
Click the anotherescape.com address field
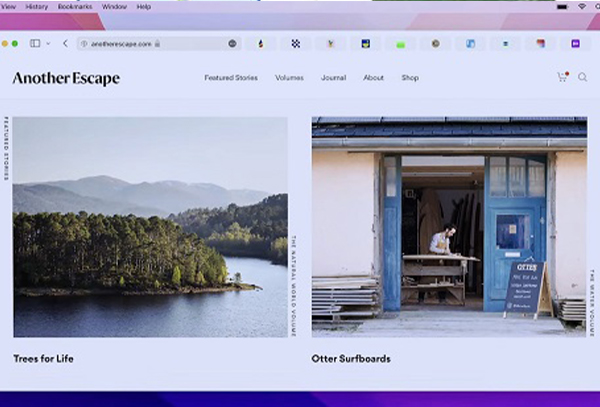coord(159,44)
